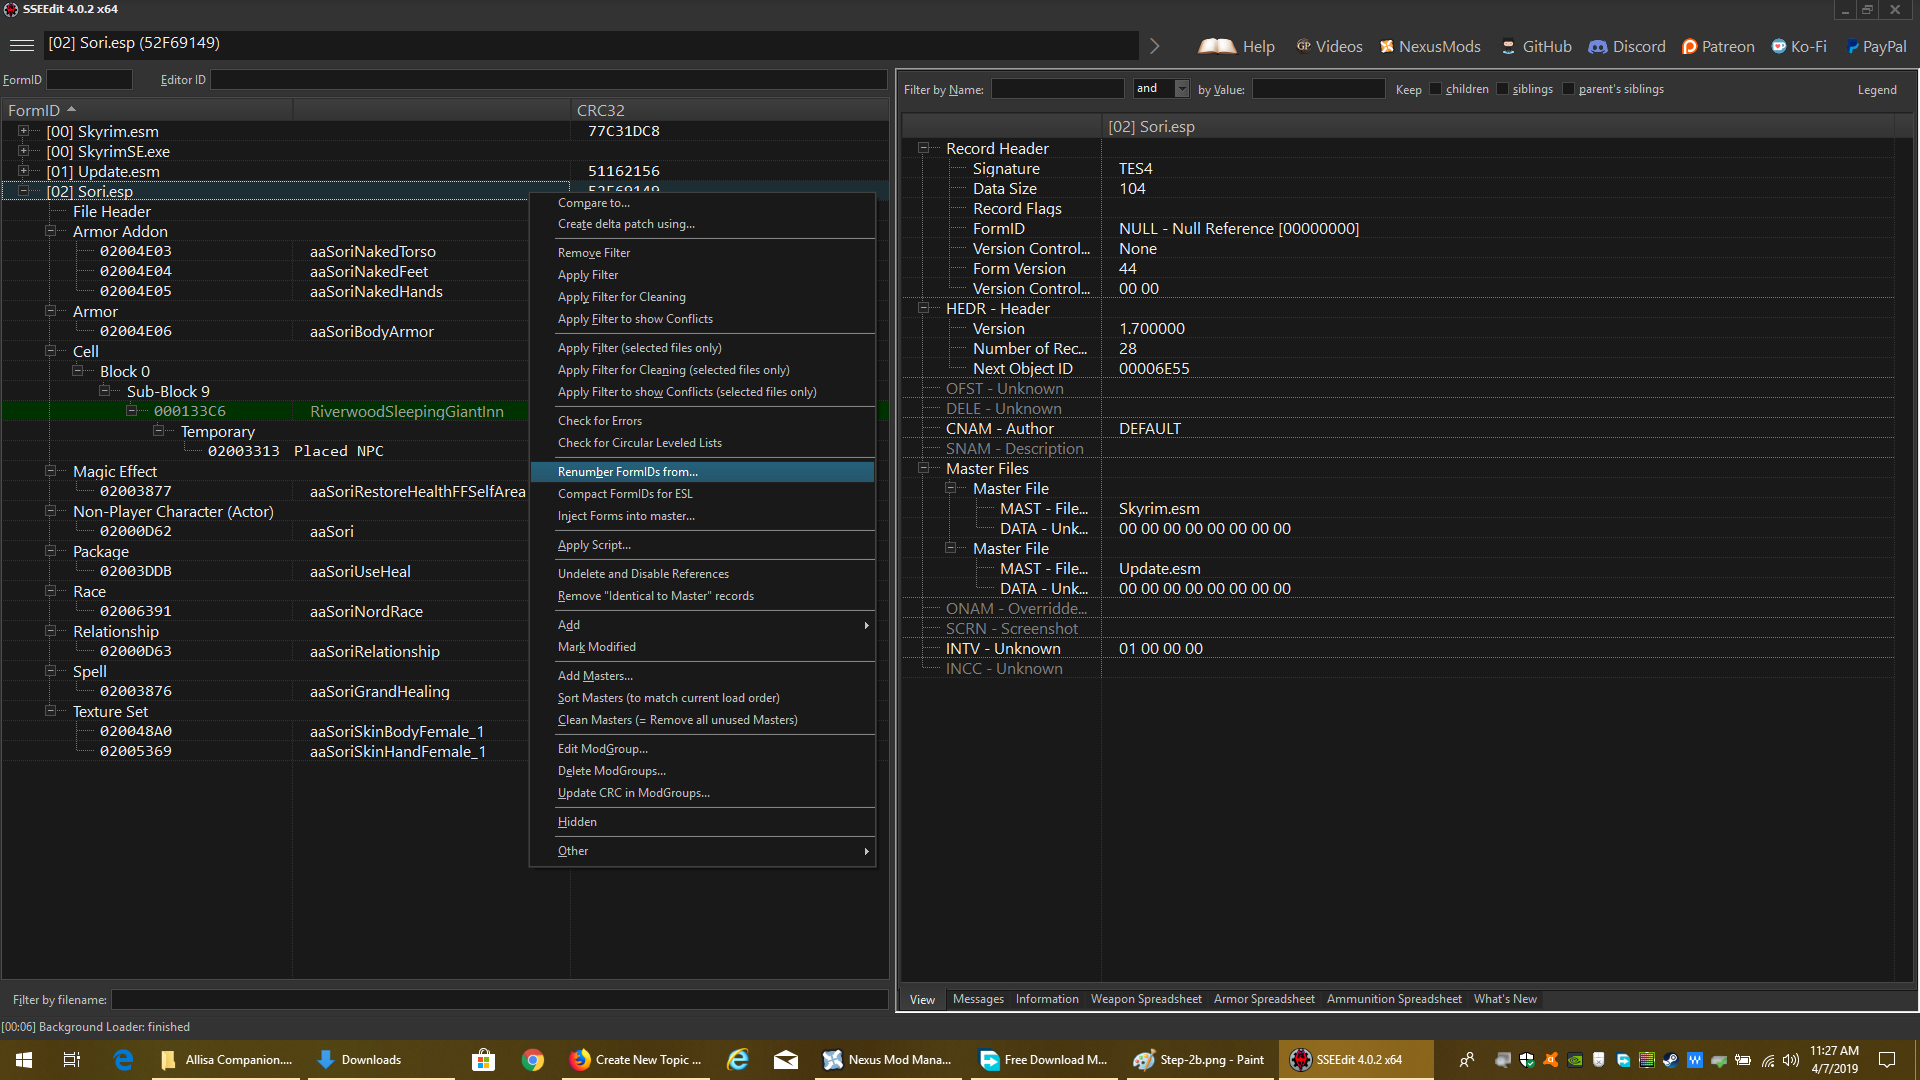1920x1080 pixels.
Task: Open the Discord link icon
Action: [1598, 46]
